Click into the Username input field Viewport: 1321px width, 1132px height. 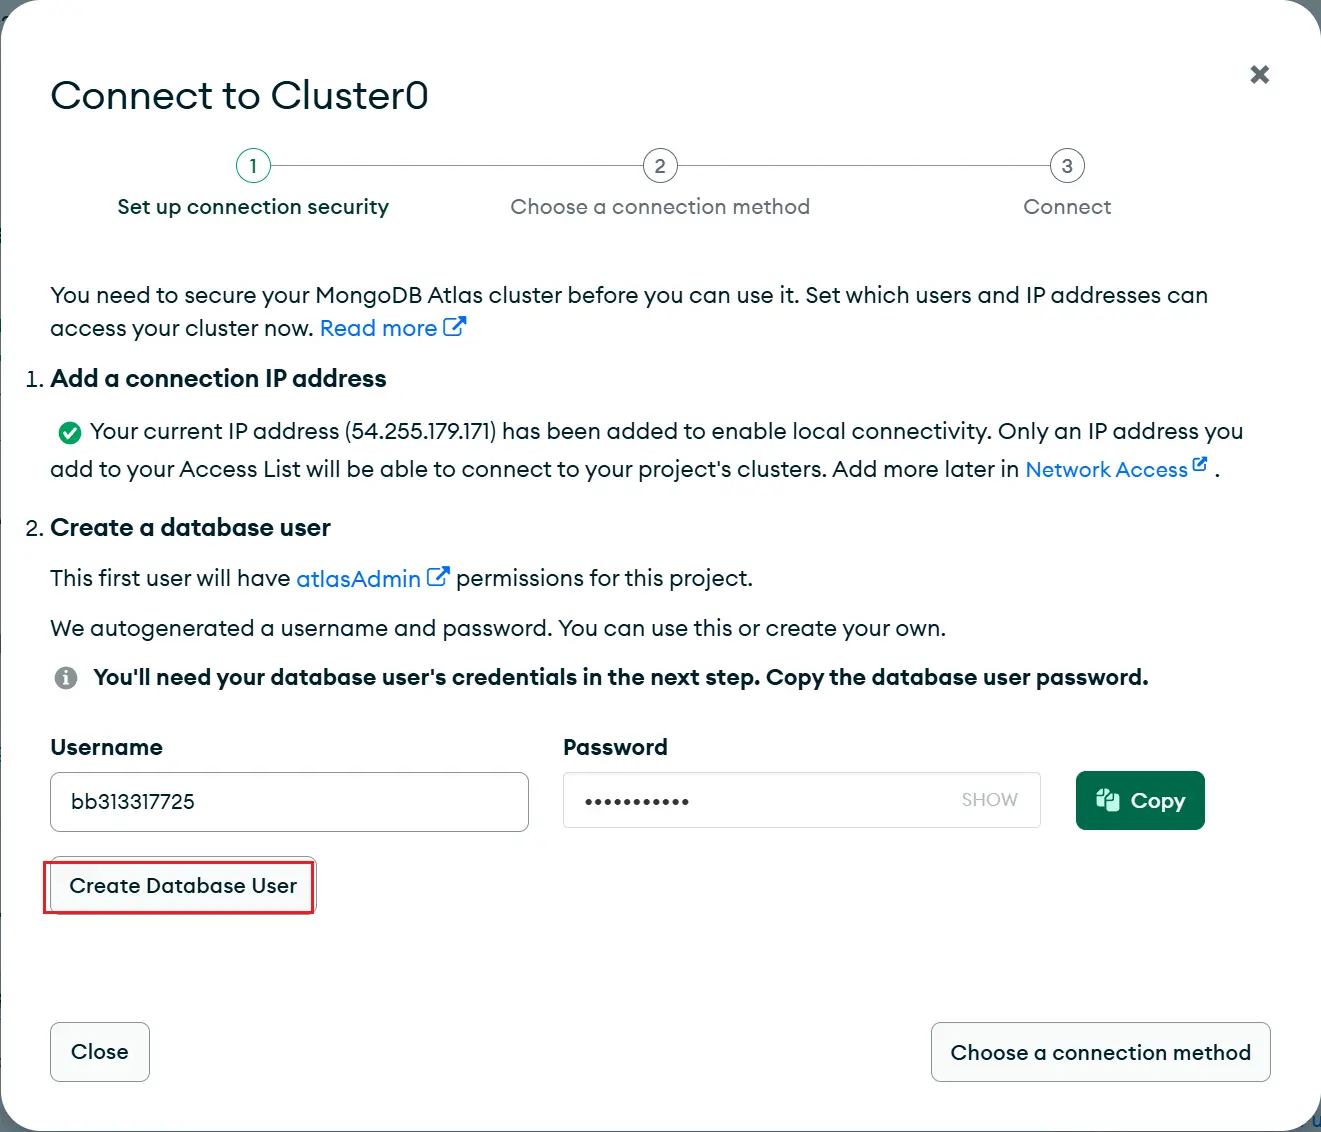pos(289,802)
